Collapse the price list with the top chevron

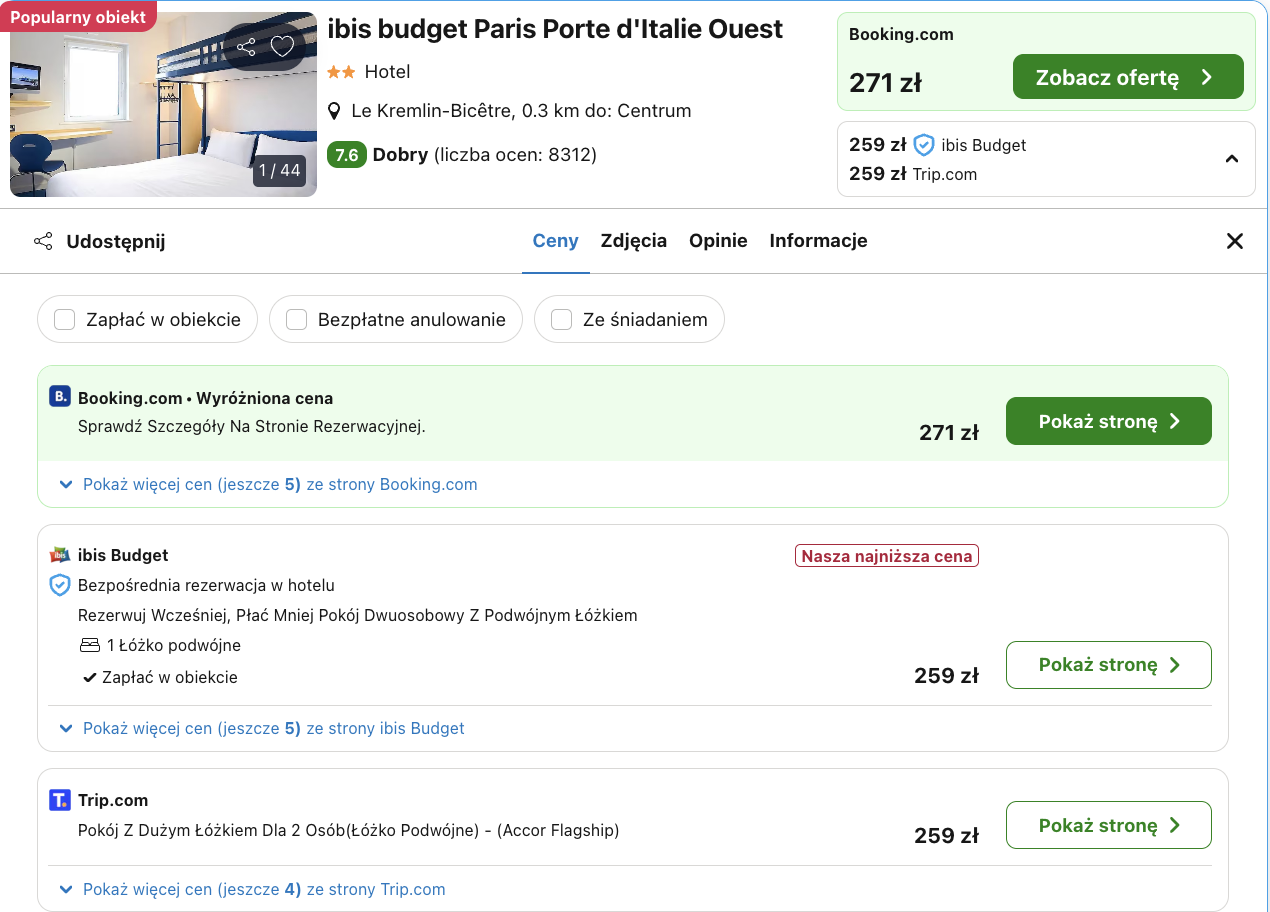click(x=1233, y=158)
